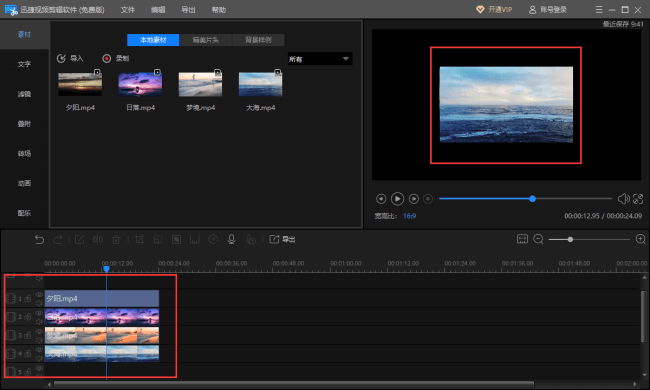Open the 配乐 sidebar panel
Image resolution: width=650 pixels, height=390 pixels.
click(24, 213)
